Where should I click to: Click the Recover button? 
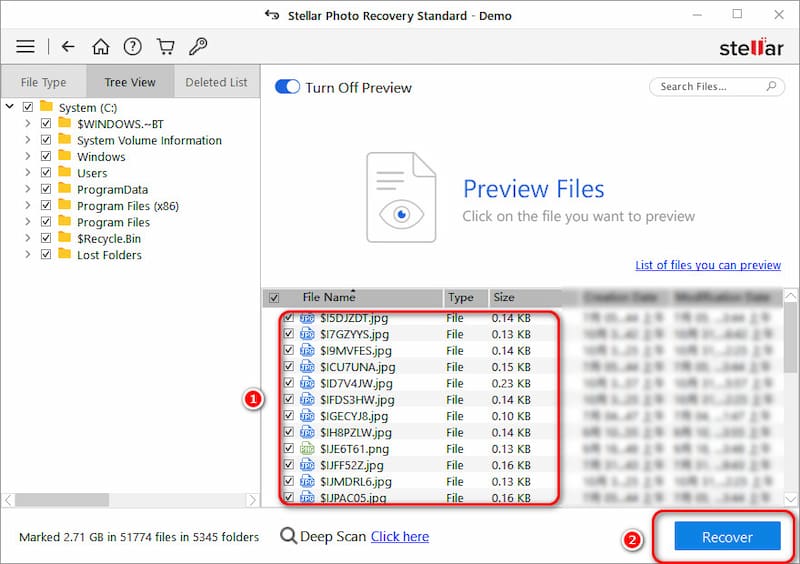pos(727,536)
